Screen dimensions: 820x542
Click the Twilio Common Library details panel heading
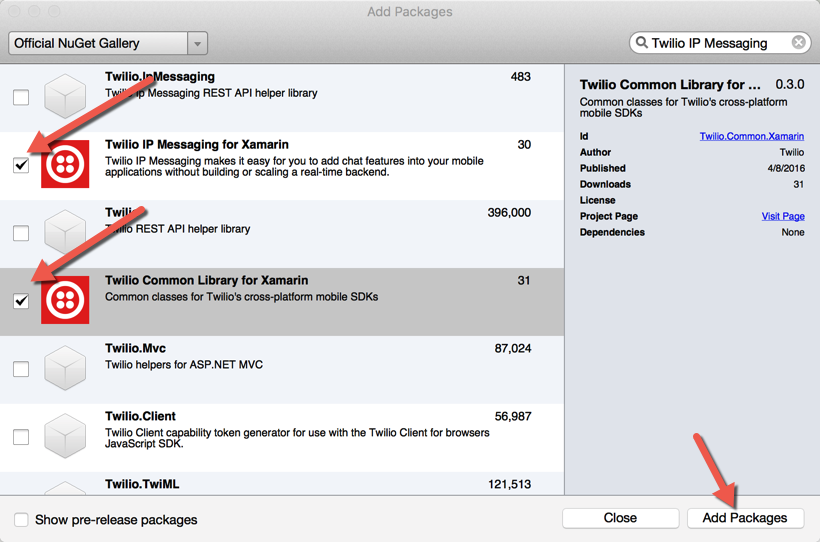point(670,84)
